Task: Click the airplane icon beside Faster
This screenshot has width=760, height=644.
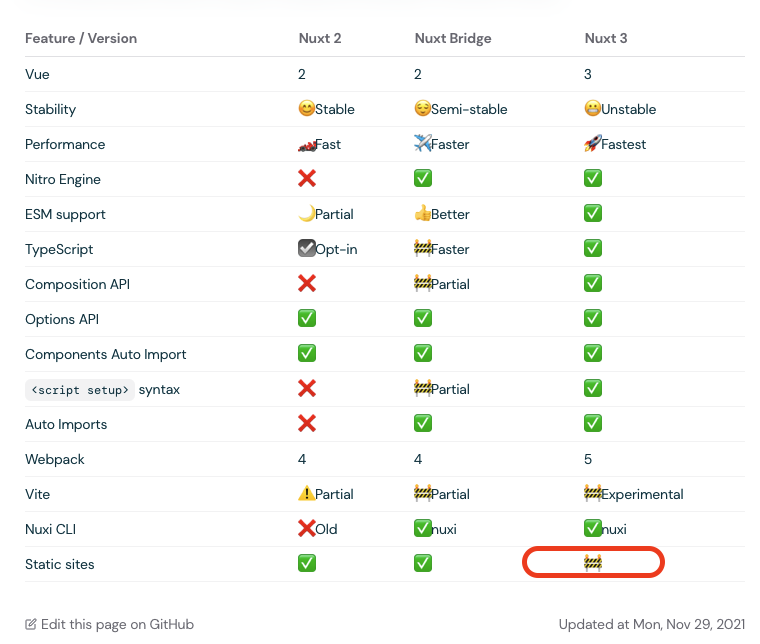Action: point(423,144)
